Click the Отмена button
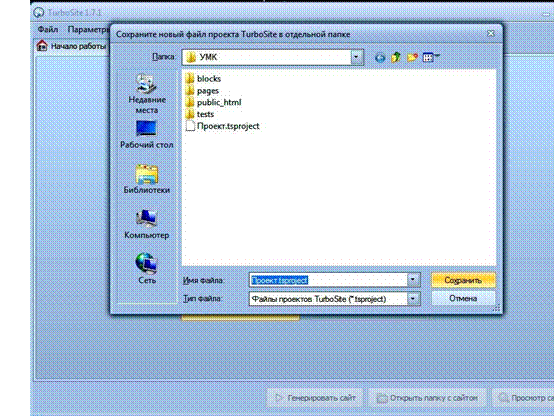 point(463,299)
